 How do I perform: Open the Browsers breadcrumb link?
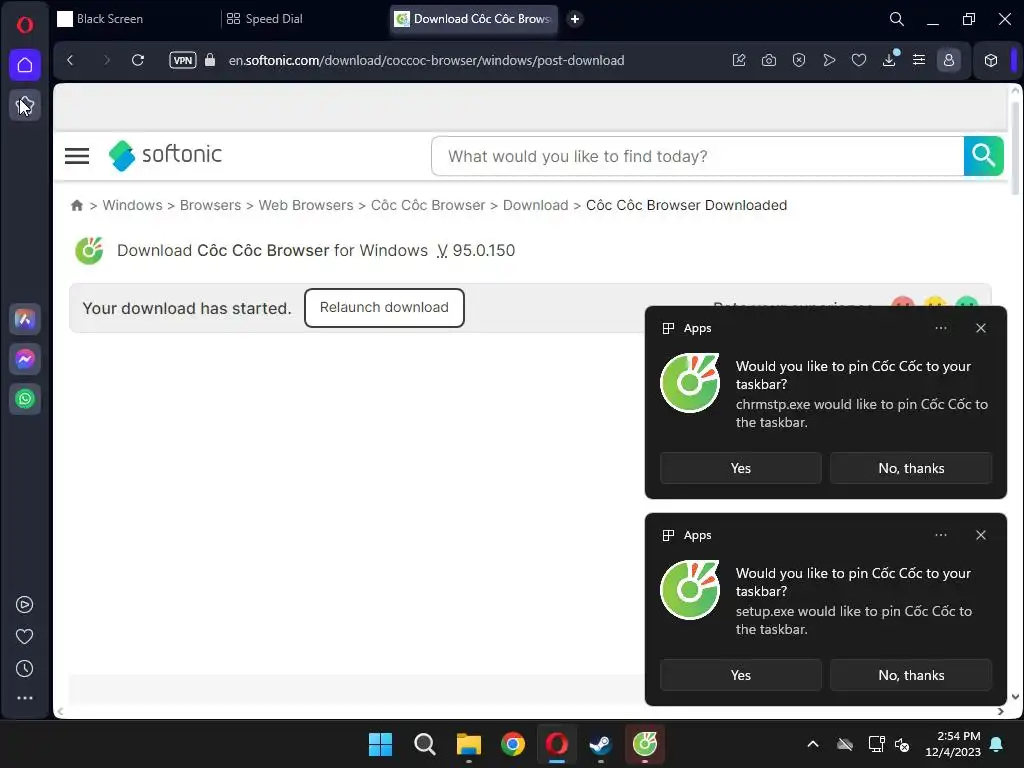tap(210, 205)
